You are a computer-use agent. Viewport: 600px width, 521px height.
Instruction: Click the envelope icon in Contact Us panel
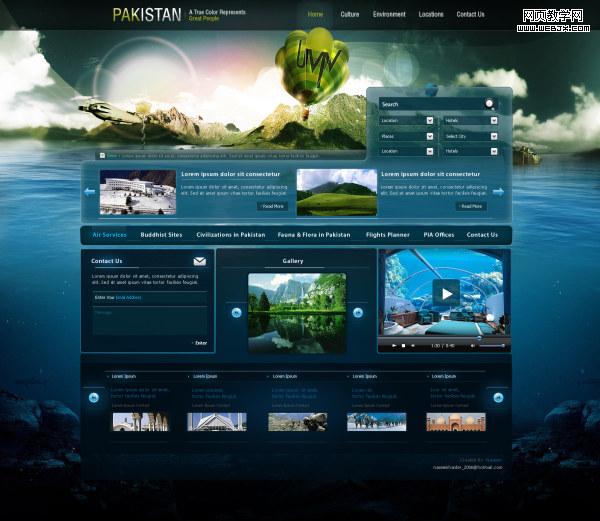point(200,261)
